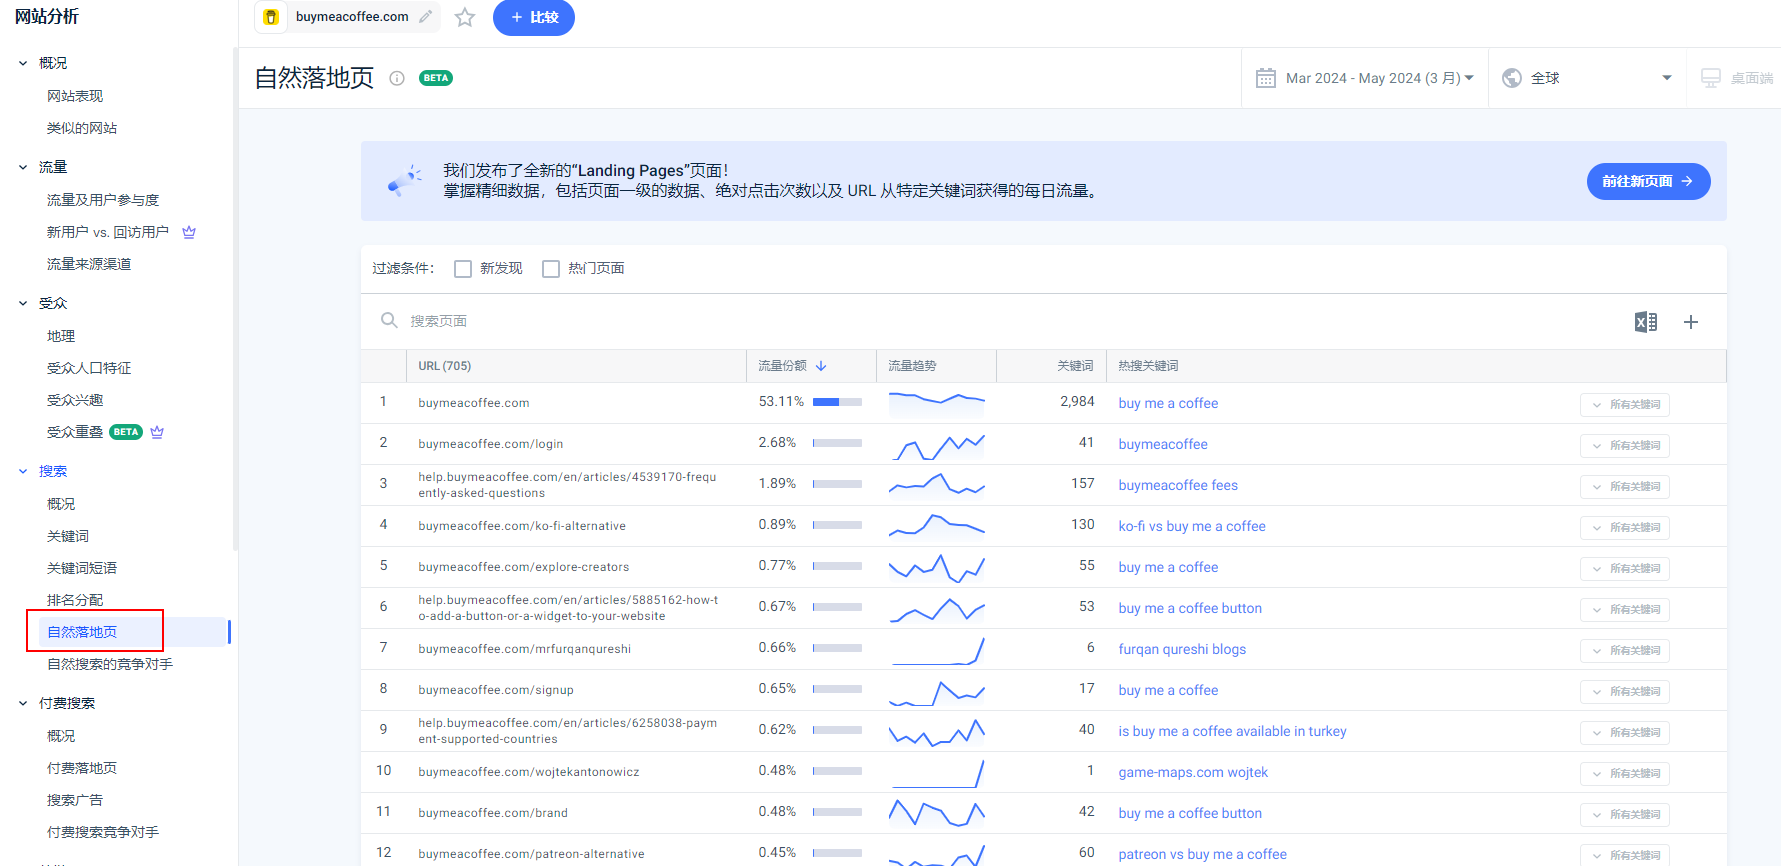
Task: Open the calendar date range icon
Action: tap(1266, 78)
